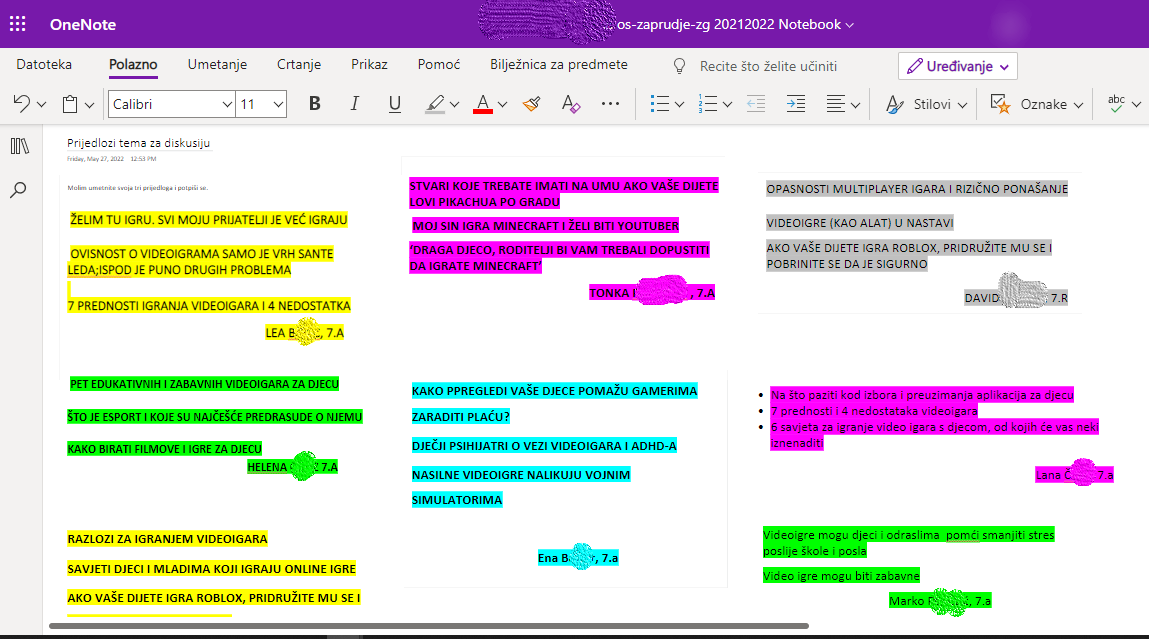
Task: Click the numbered list icon
Action: click(x=708, y=104)
